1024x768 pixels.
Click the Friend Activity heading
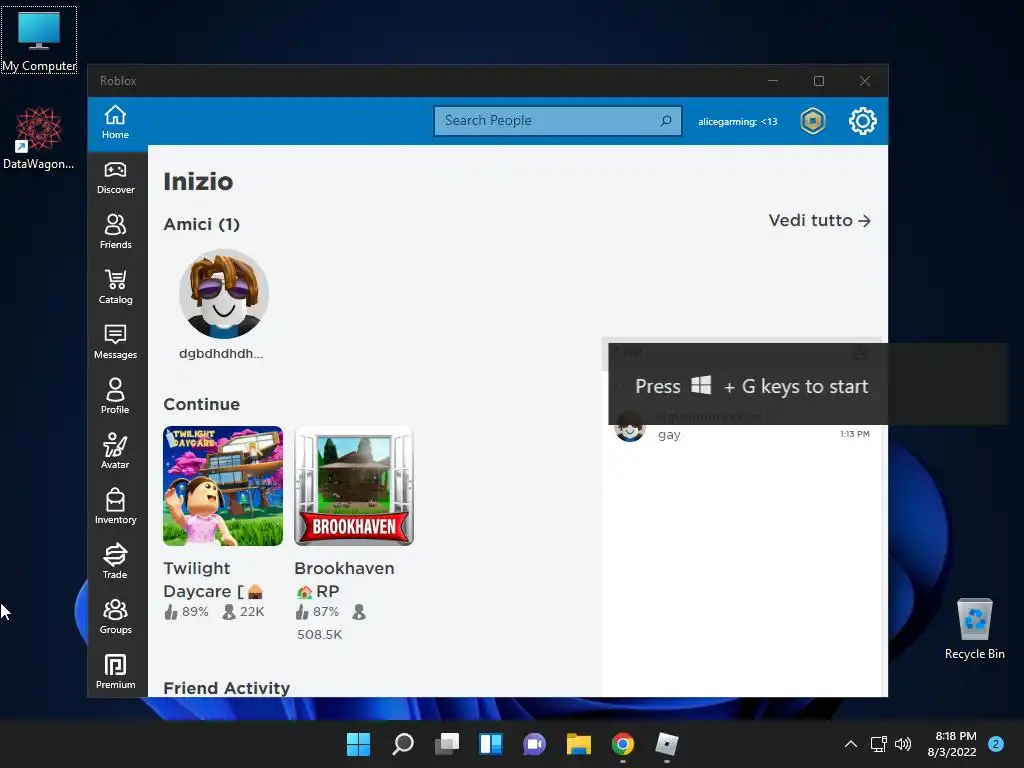pyautogui.click(x=227, y=688)
